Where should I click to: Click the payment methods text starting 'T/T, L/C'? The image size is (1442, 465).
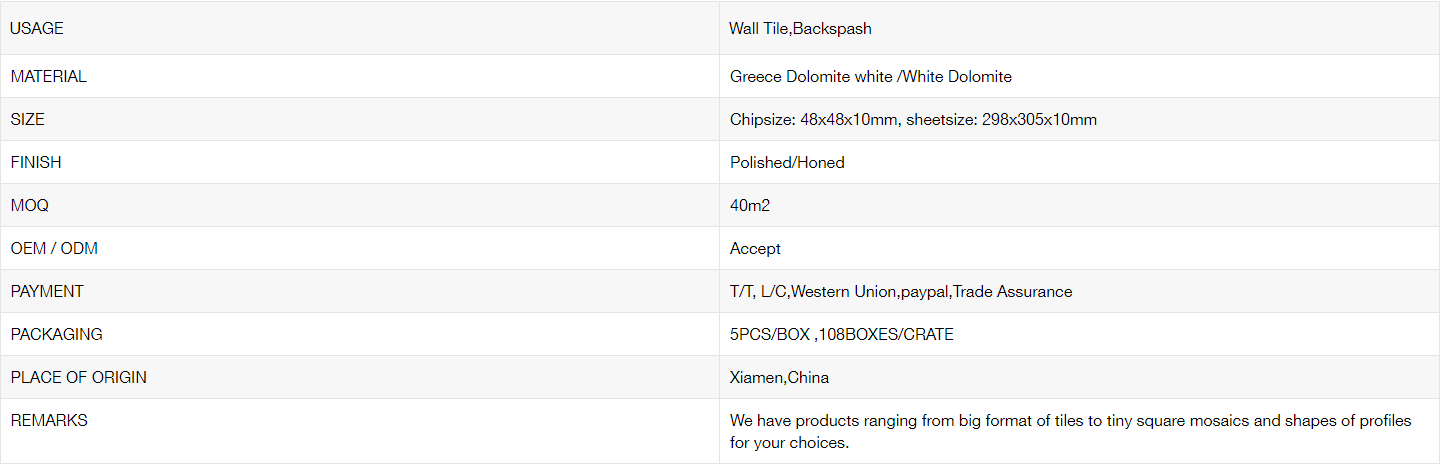pyautogui.click(x=900, y=292)
